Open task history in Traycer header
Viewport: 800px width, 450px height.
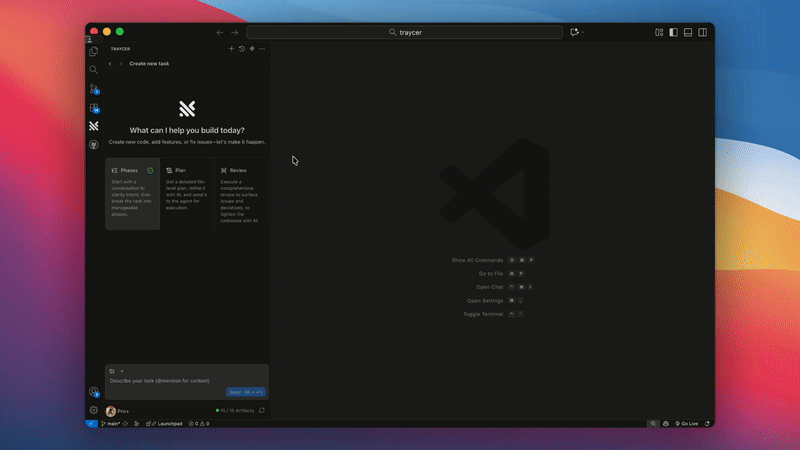(242, 49)
